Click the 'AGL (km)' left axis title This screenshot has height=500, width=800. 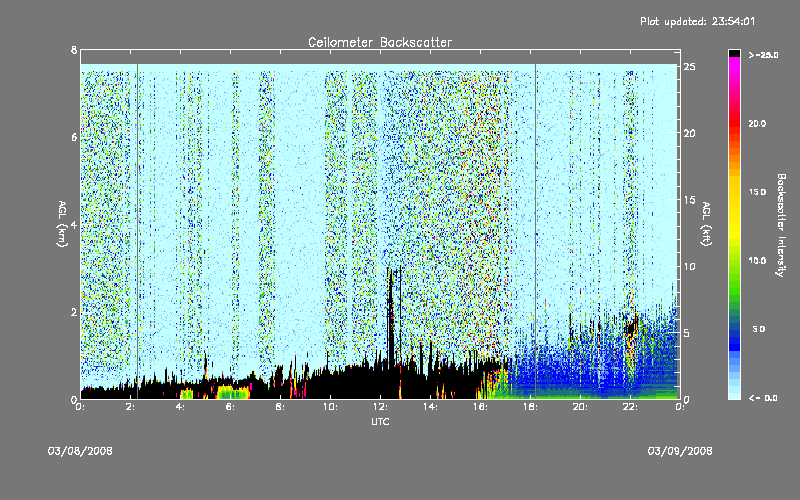click(x=62, y=224)
